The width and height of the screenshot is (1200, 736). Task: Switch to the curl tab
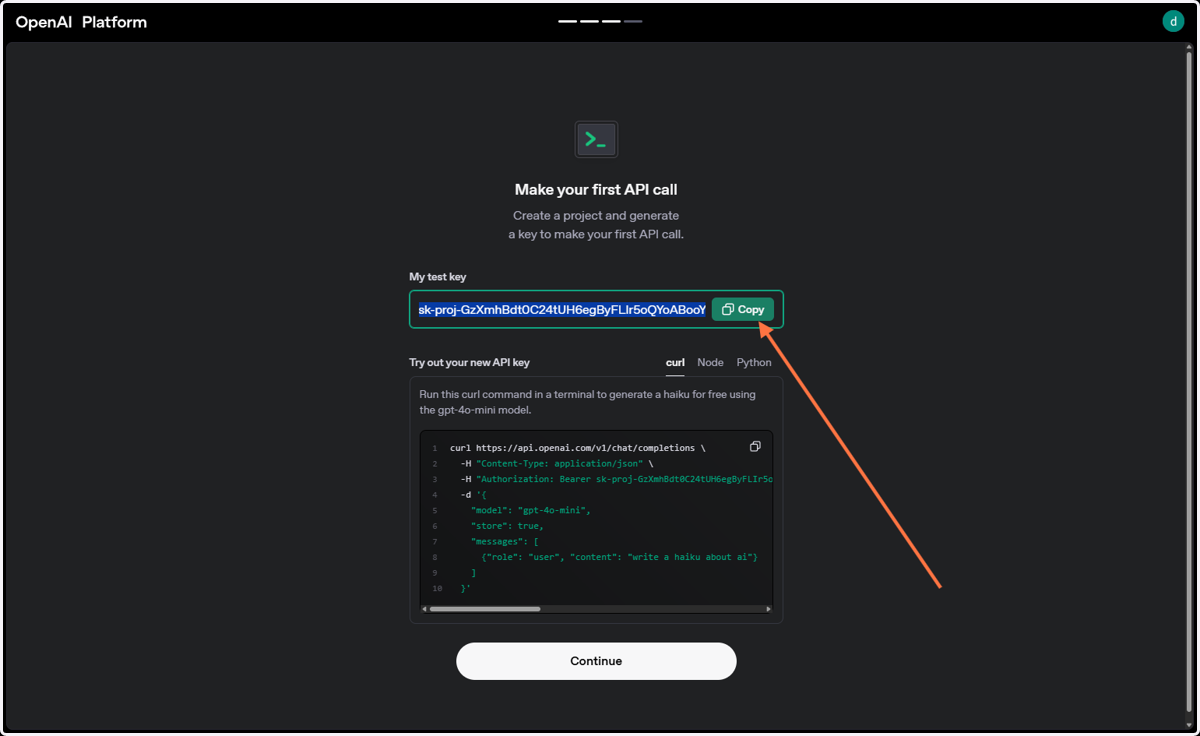tap(675, 362)
